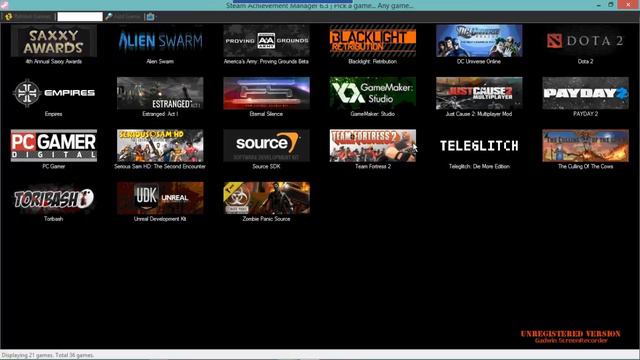Select the Source SDK thumbnail
This screenshot has width=640, height=360.
click(x=267, y=146)
